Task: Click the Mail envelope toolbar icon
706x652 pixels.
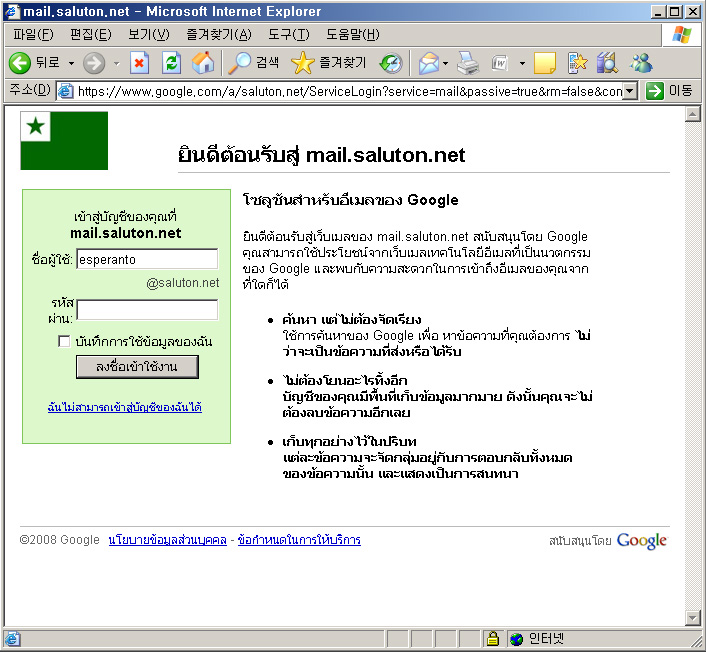Action: point(429,63)
